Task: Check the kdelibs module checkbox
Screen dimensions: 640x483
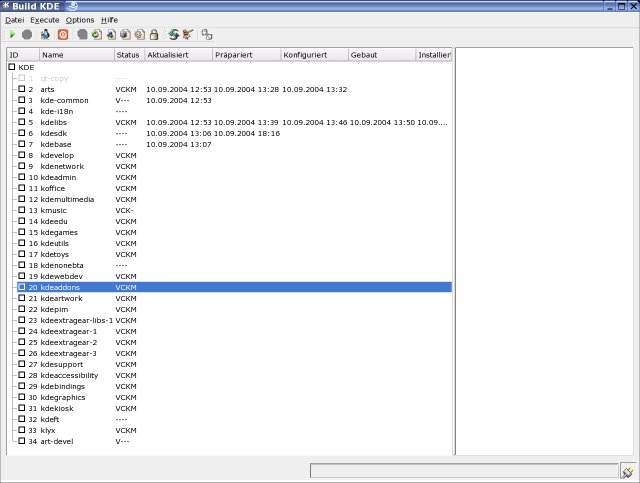Action: pyautogui.click(x=22, y=122)
